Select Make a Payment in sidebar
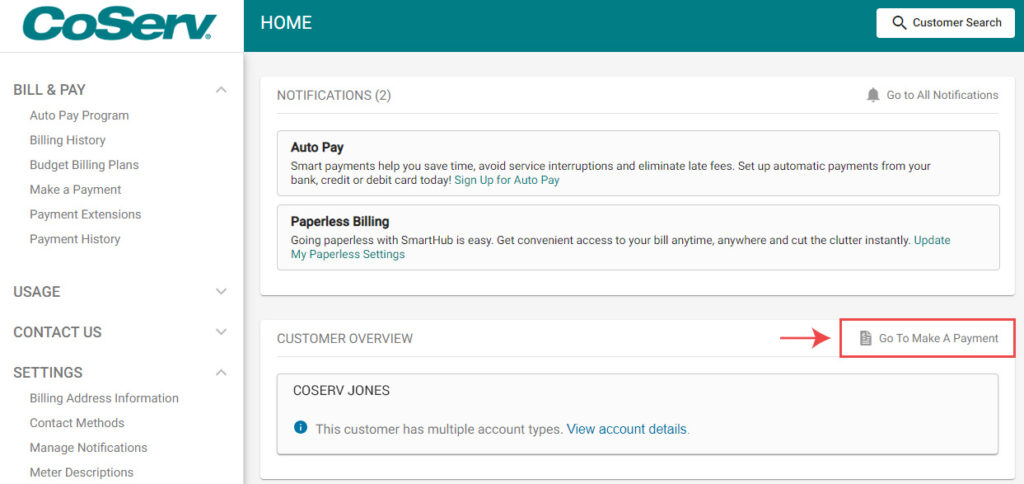This screenshot has height=484, width=1024. 75,190
